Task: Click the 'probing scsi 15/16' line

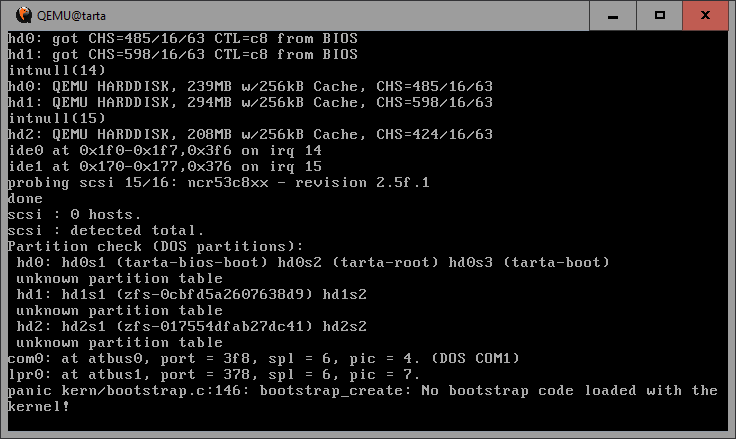Action: [x=218, y=182]
